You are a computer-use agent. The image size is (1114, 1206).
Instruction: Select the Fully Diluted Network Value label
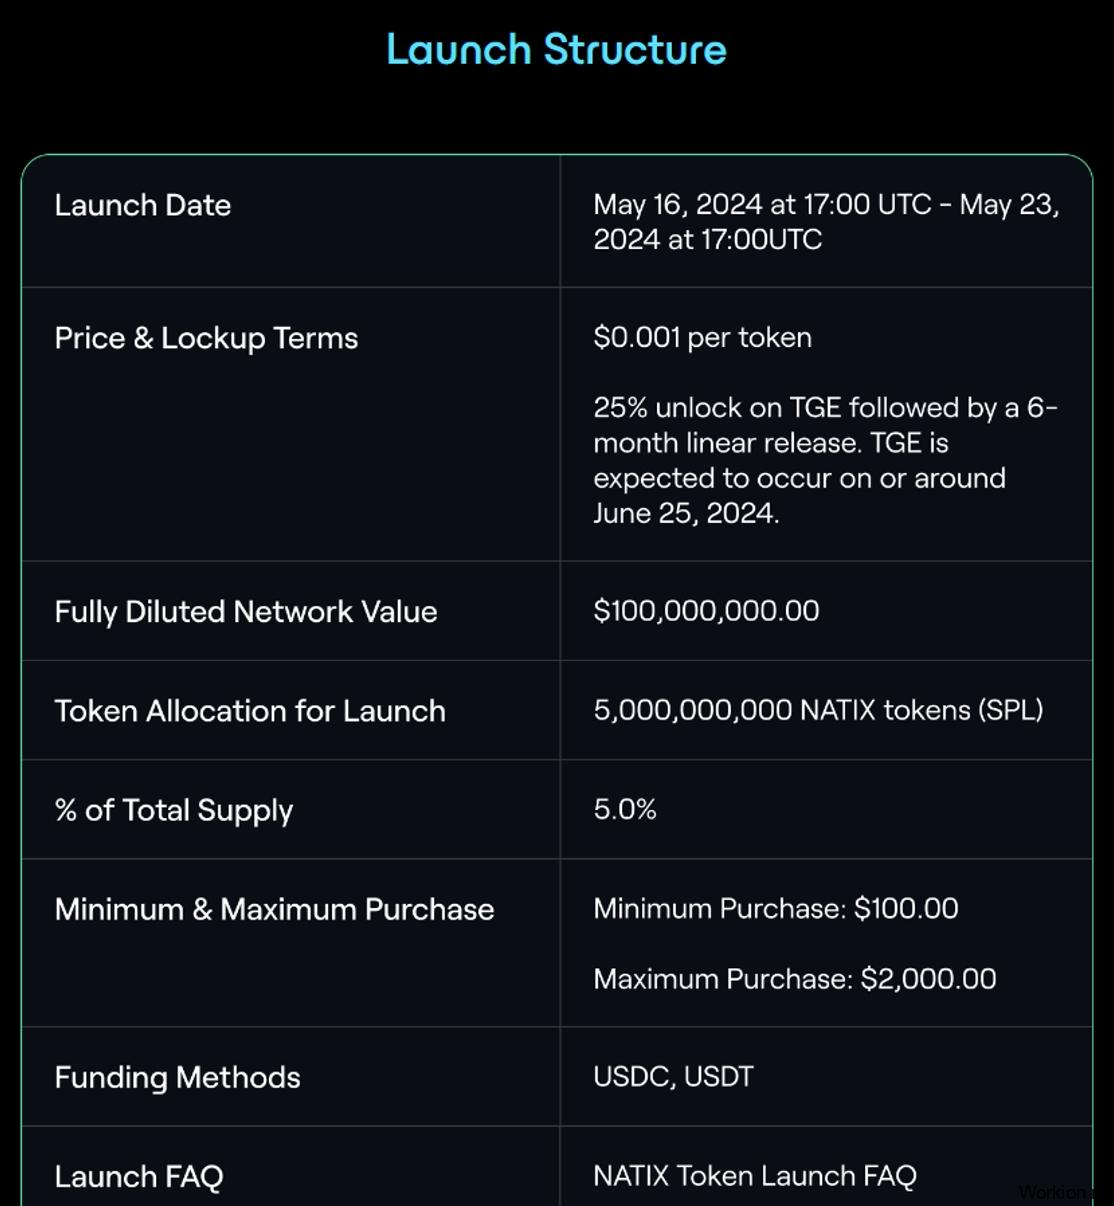pyautogui.click(x=246, y=611)
